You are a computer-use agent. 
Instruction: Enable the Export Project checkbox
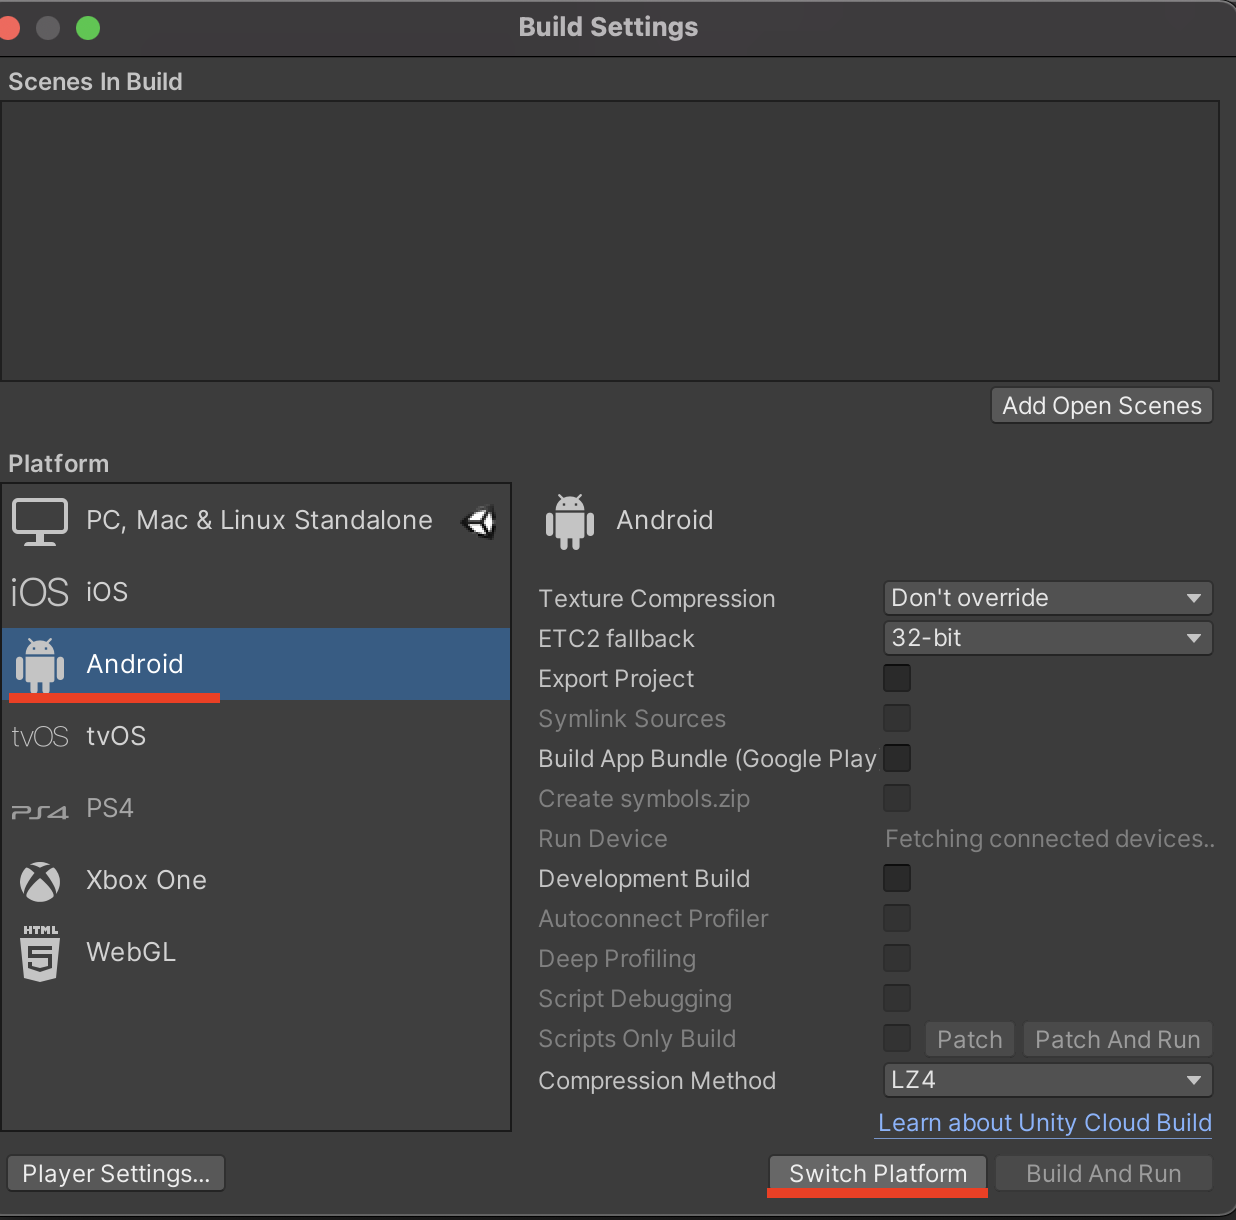click(x=896, y=678)
